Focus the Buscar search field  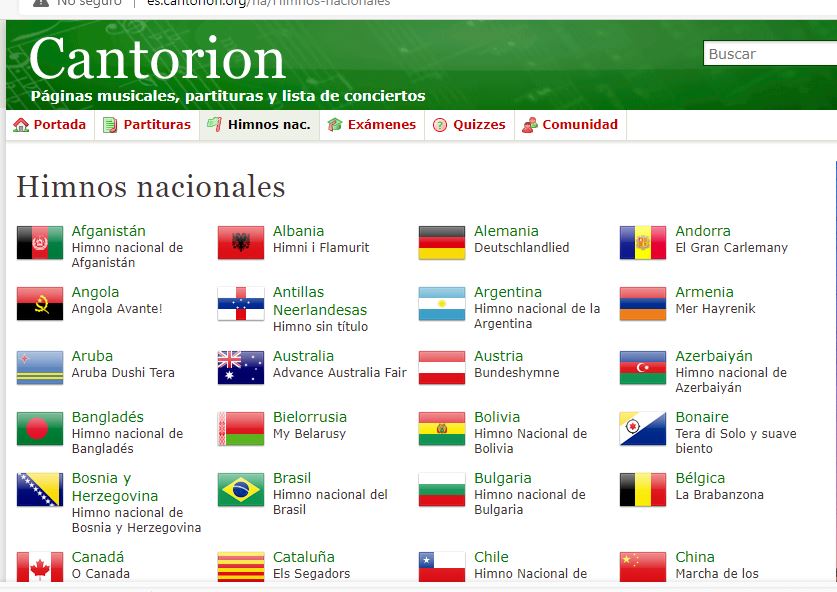(x=770, y=53)
